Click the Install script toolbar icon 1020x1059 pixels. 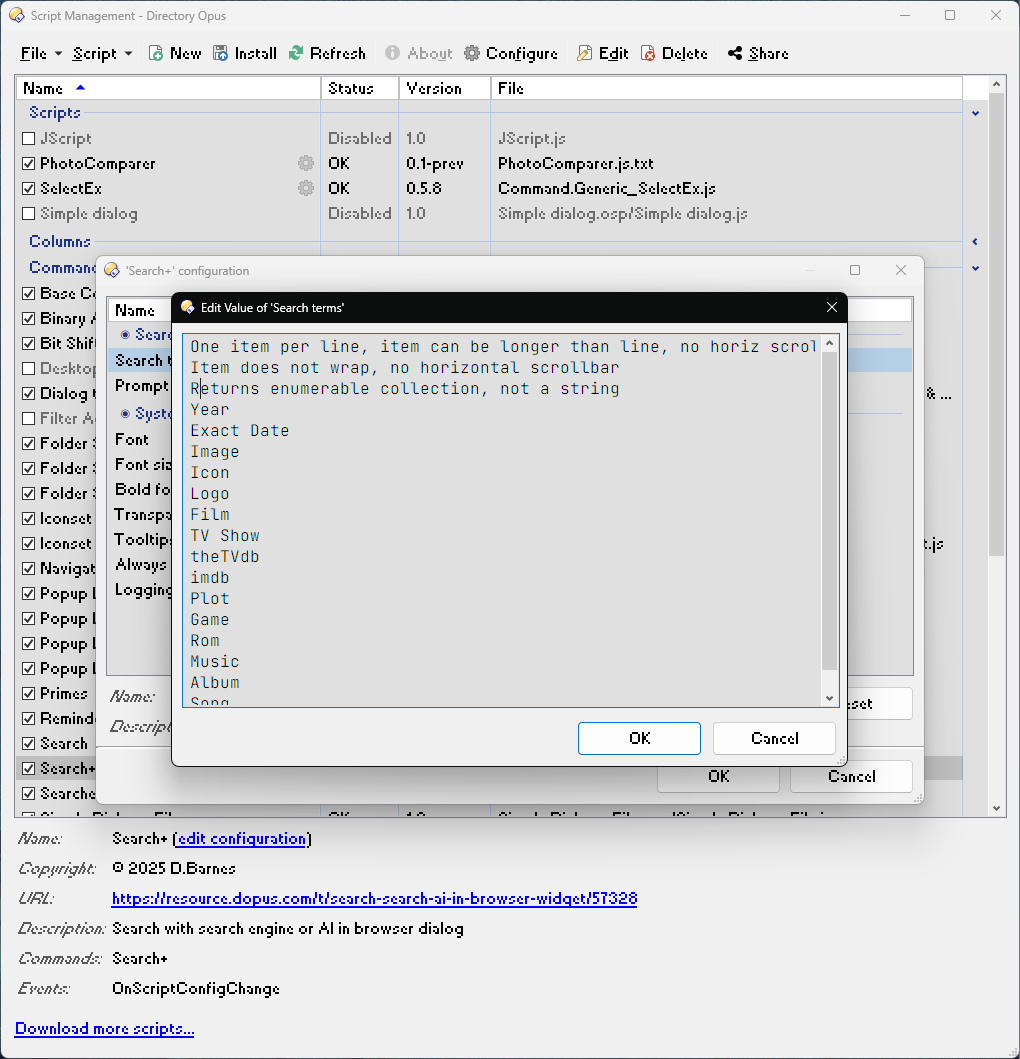(220, 54)
